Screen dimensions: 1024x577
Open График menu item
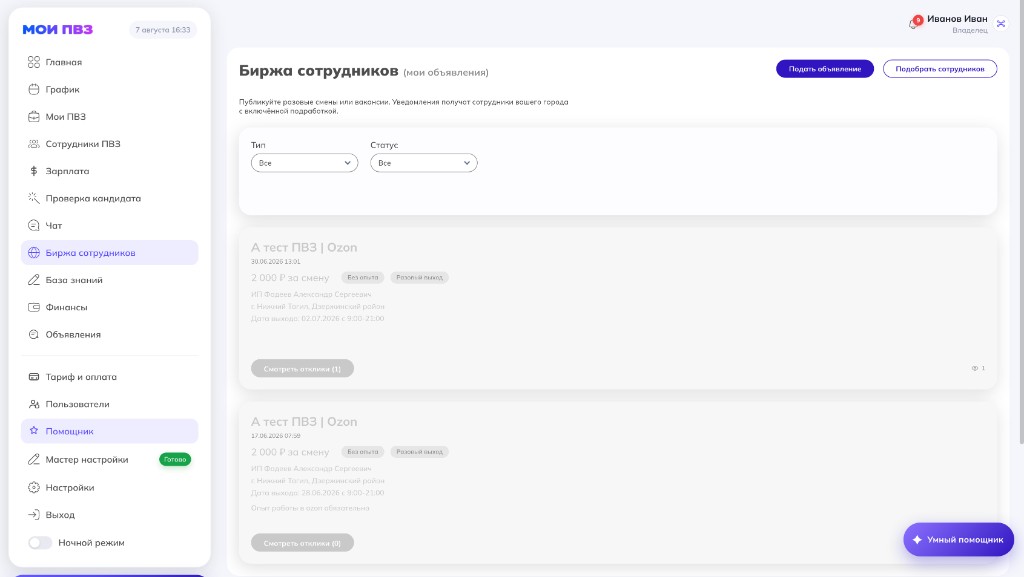click(x=110, y=89)
